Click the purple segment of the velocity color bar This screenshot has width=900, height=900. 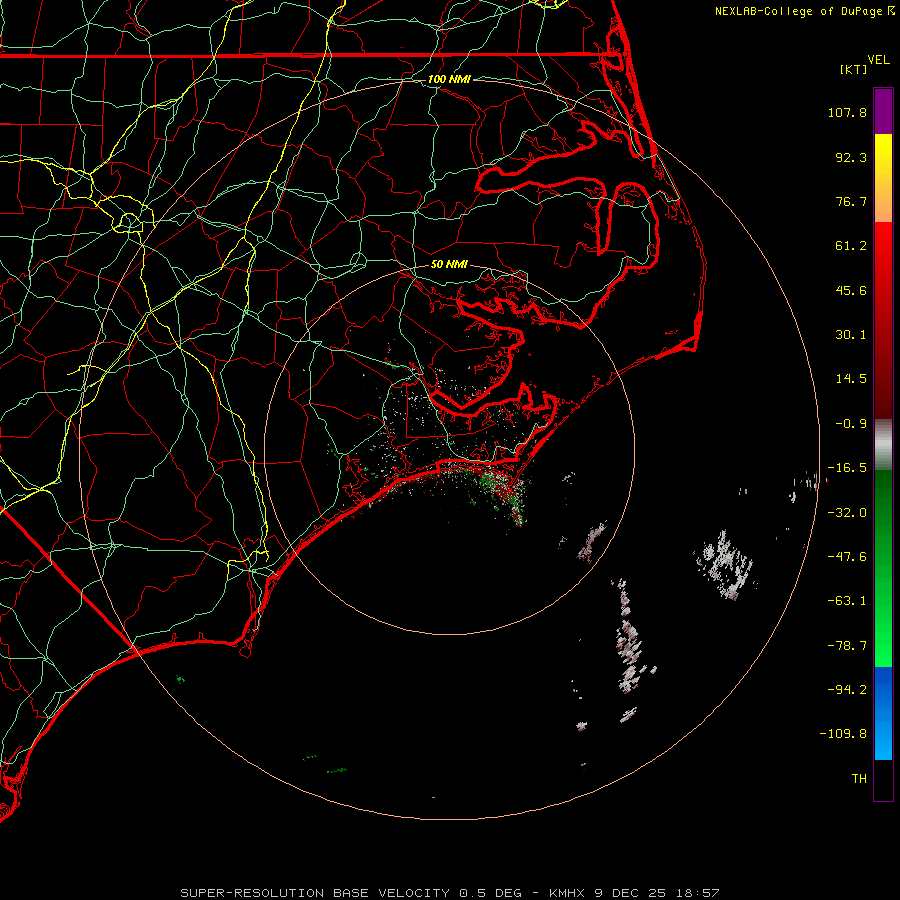pos(883,111)
